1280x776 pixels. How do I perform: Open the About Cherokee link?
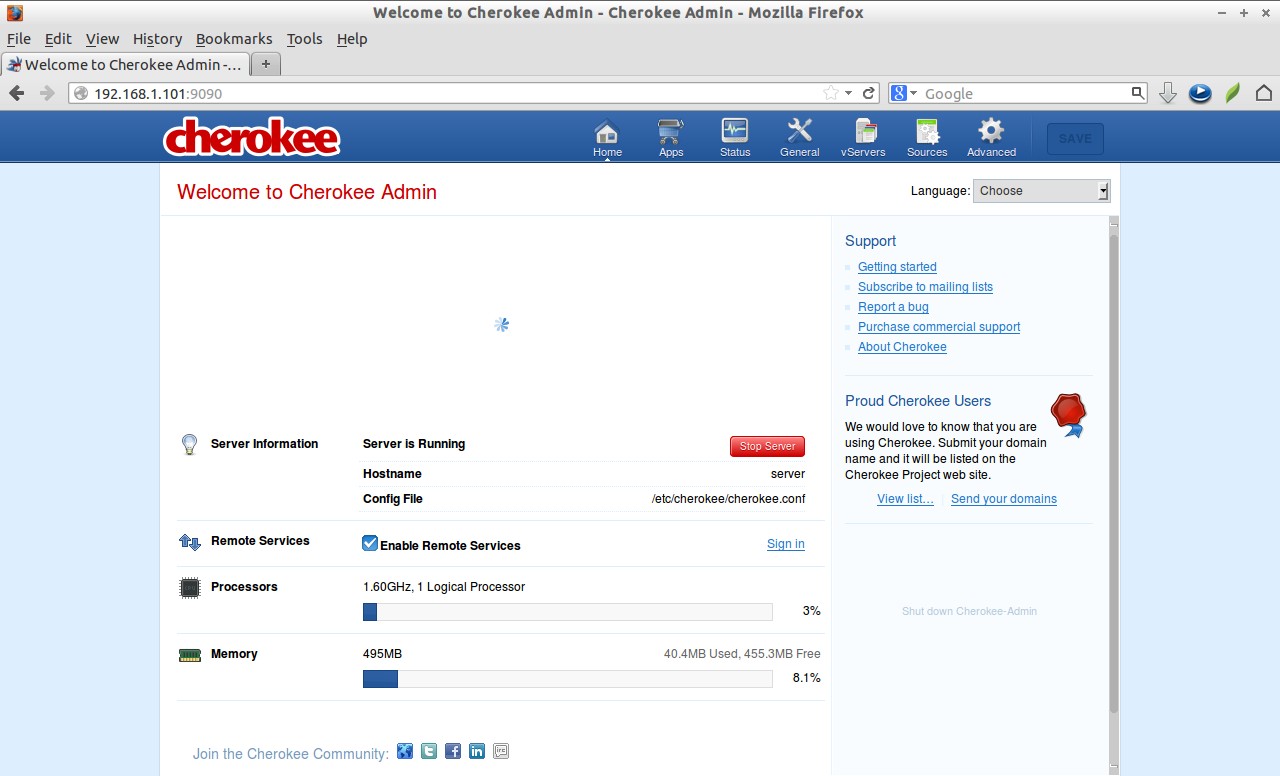[x=902, y=347]
